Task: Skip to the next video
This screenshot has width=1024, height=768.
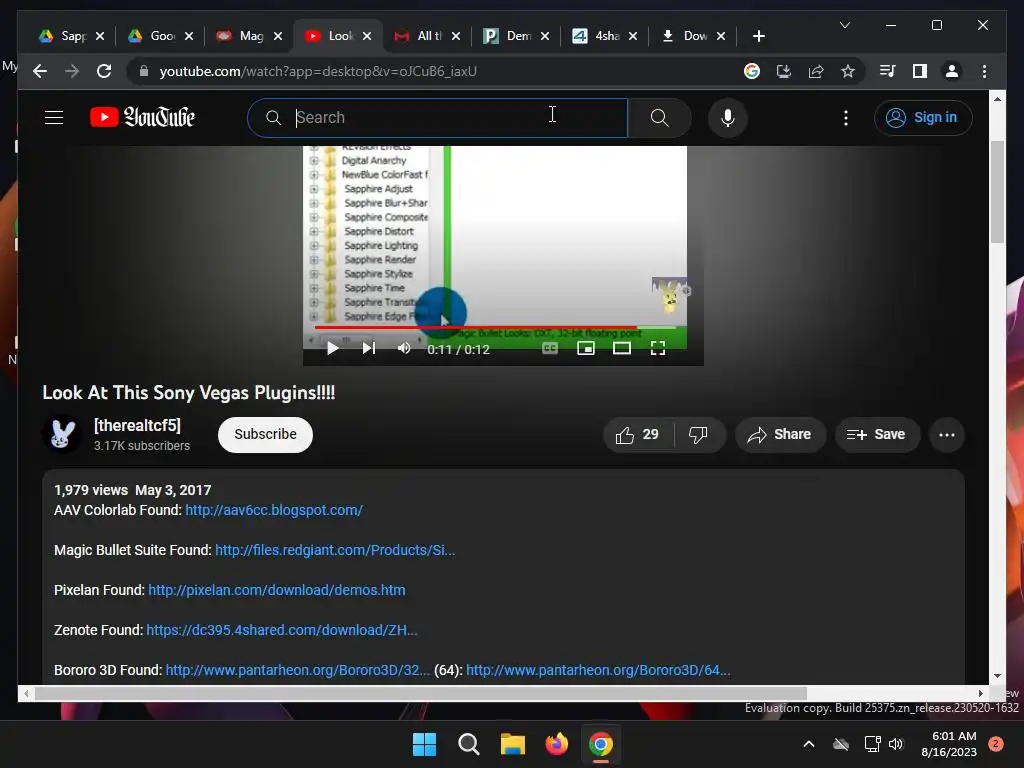Action: pos(369,349)
